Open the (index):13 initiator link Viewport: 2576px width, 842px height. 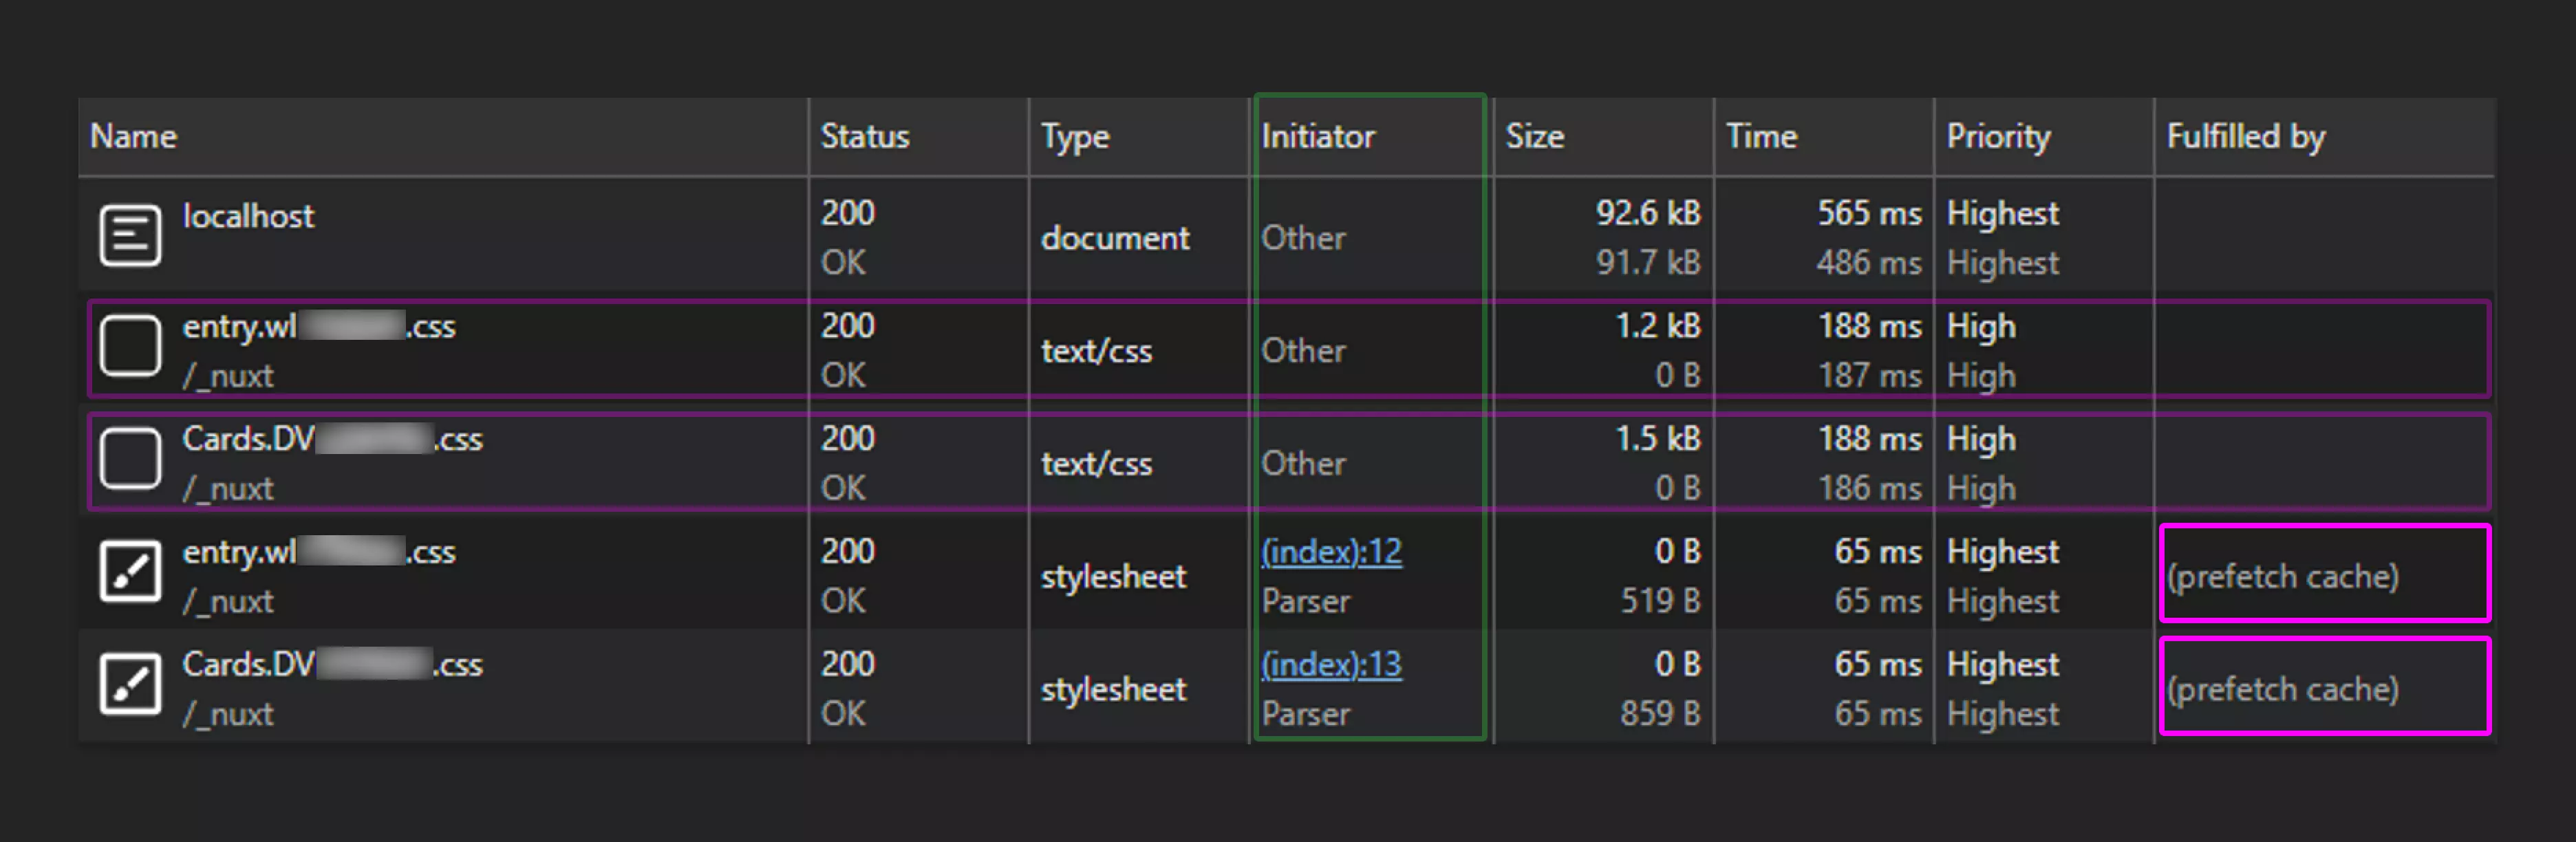[x=1331, y=665]
